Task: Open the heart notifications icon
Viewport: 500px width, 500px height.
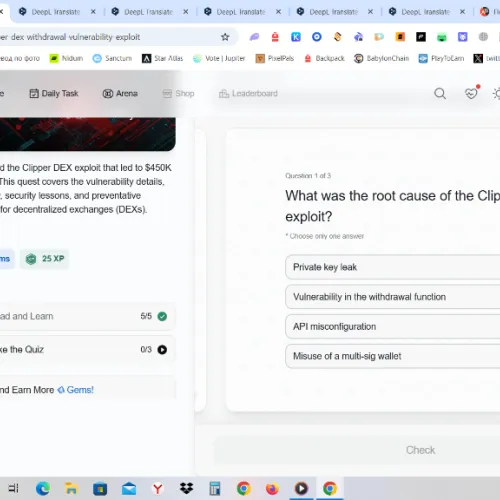Action: pyautogui.click(x=471, y=93)
